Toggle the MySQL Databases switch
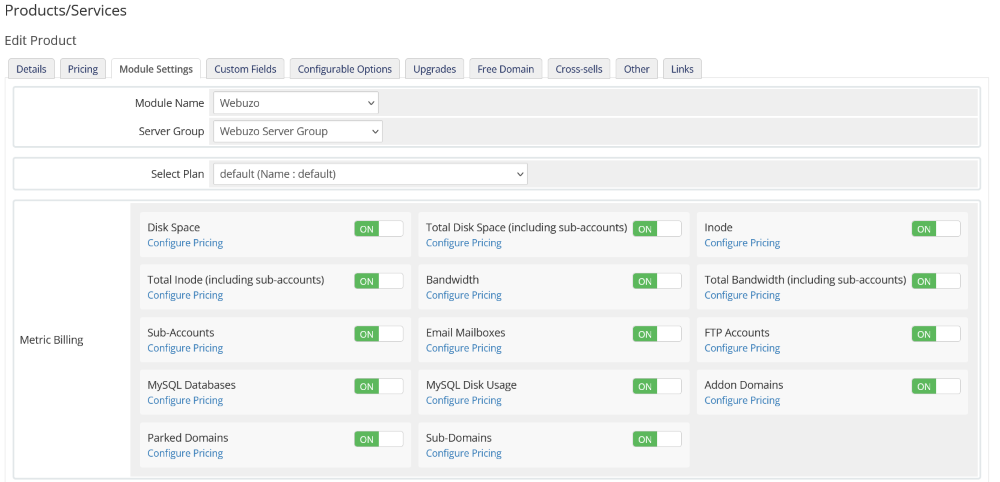 (x=378, y=386)
